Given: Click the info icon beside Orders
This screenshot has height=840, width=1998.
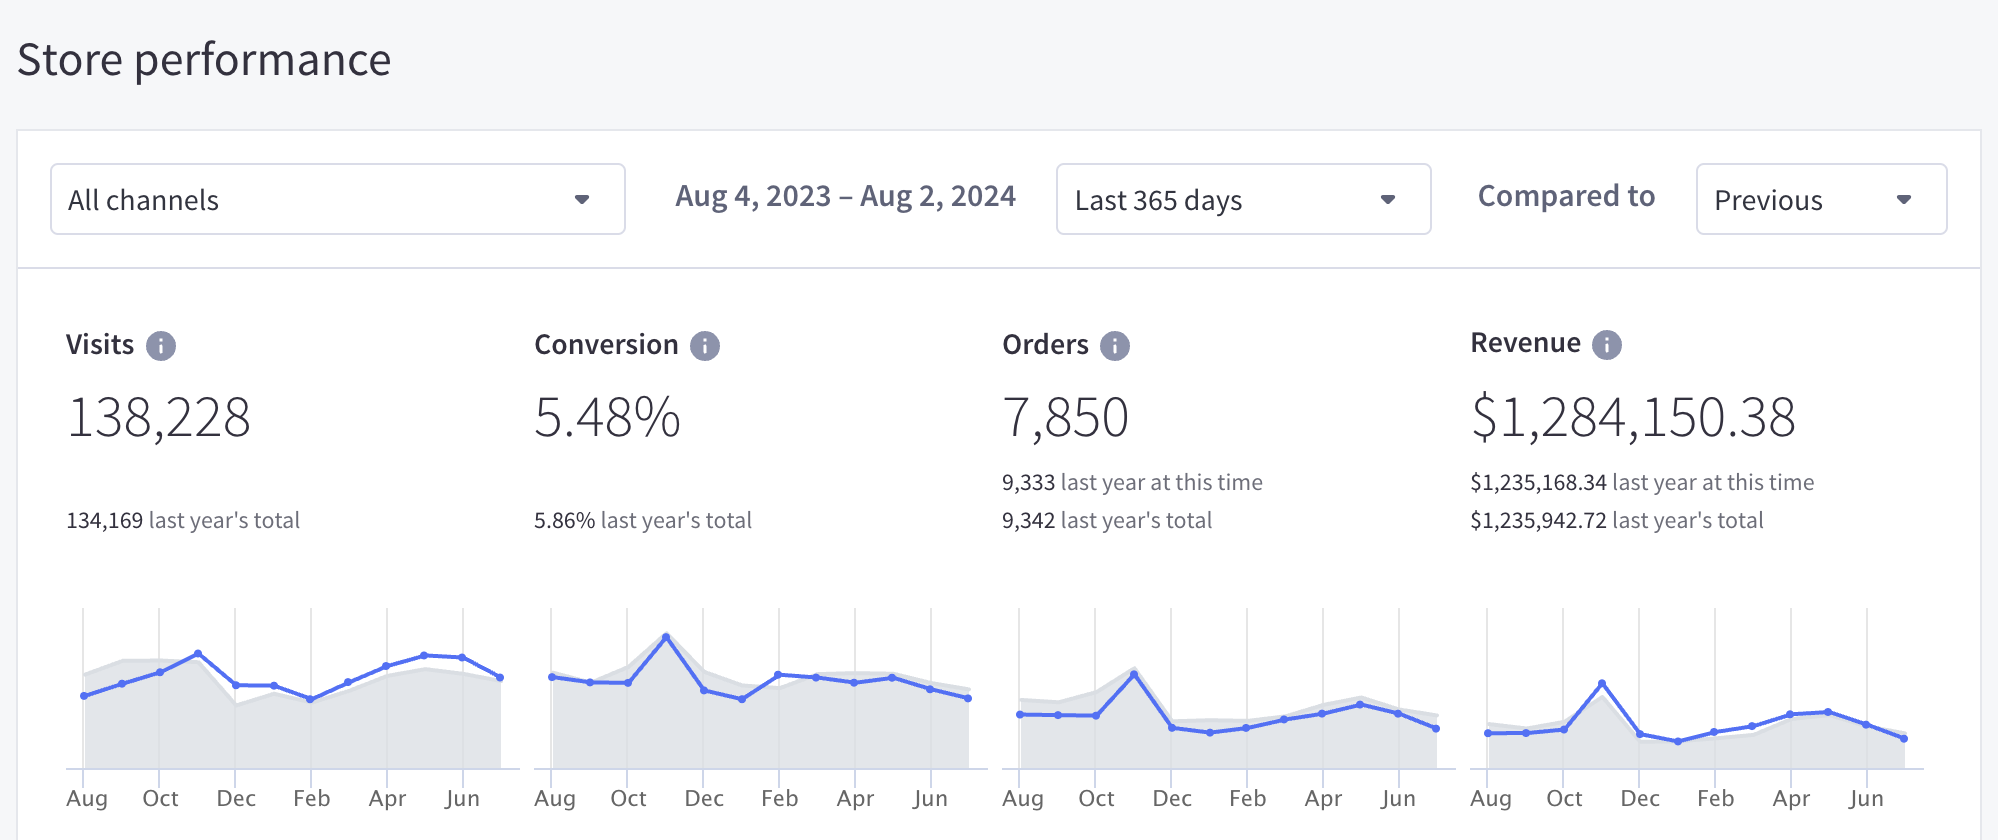Looking at the screenshot, I should [1115, 346].
